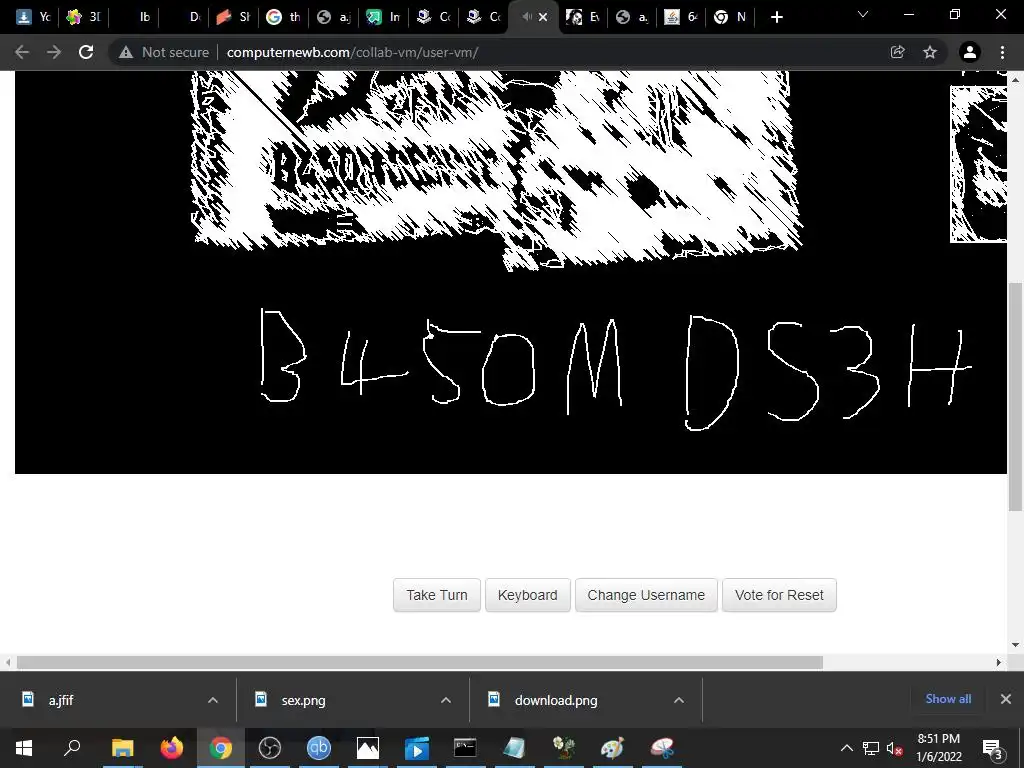Close the active muted tab
This screenshot has height=768, width=1024.
click(543, 17)
